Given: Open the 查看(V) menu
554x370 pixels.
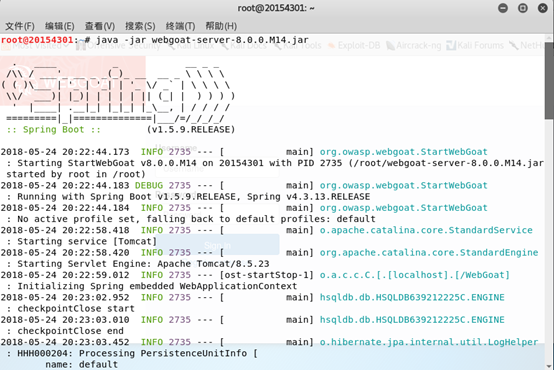Looking at the screenshot, I should pos(100,26).
